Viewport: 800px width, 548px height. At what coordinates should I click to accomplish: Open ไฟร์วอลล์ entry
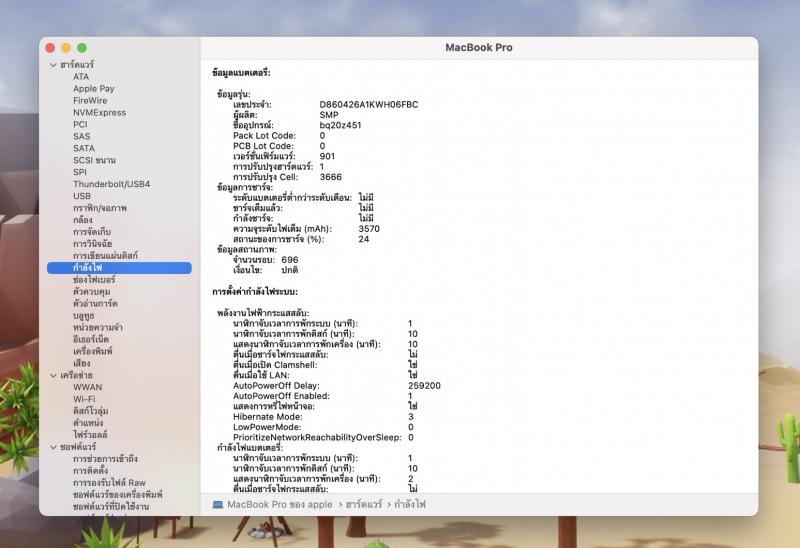(90, 435)
